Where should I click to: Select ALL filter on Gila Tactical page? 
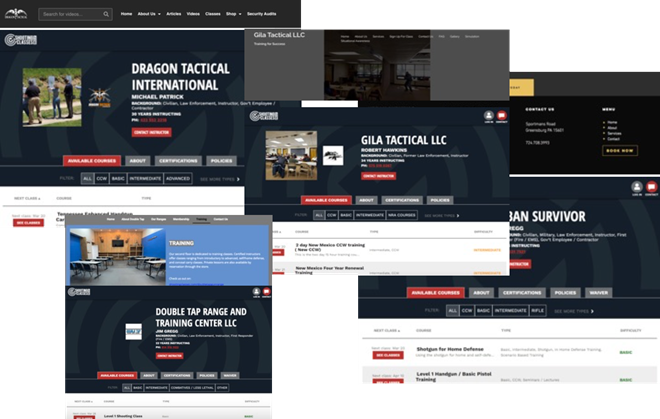[319, 215]
